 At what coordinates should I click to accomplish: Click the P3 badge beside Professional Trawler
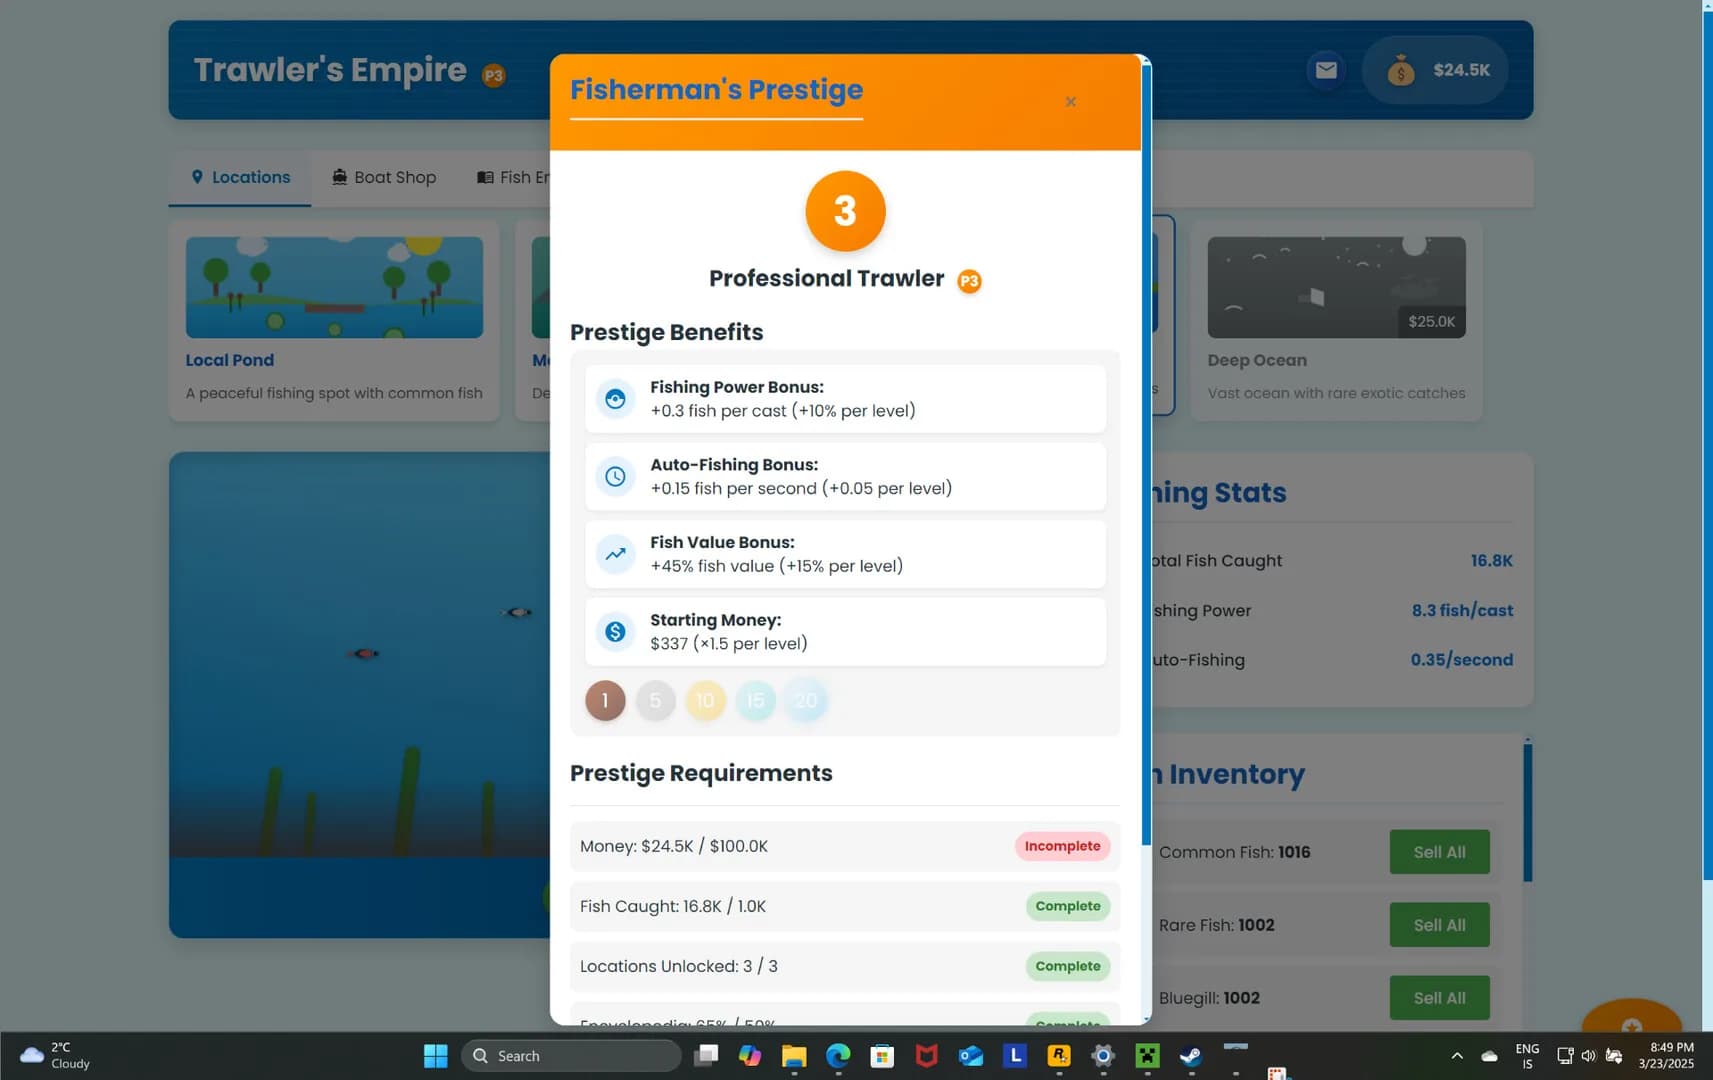pyautogui.click(x=969, y=281)
